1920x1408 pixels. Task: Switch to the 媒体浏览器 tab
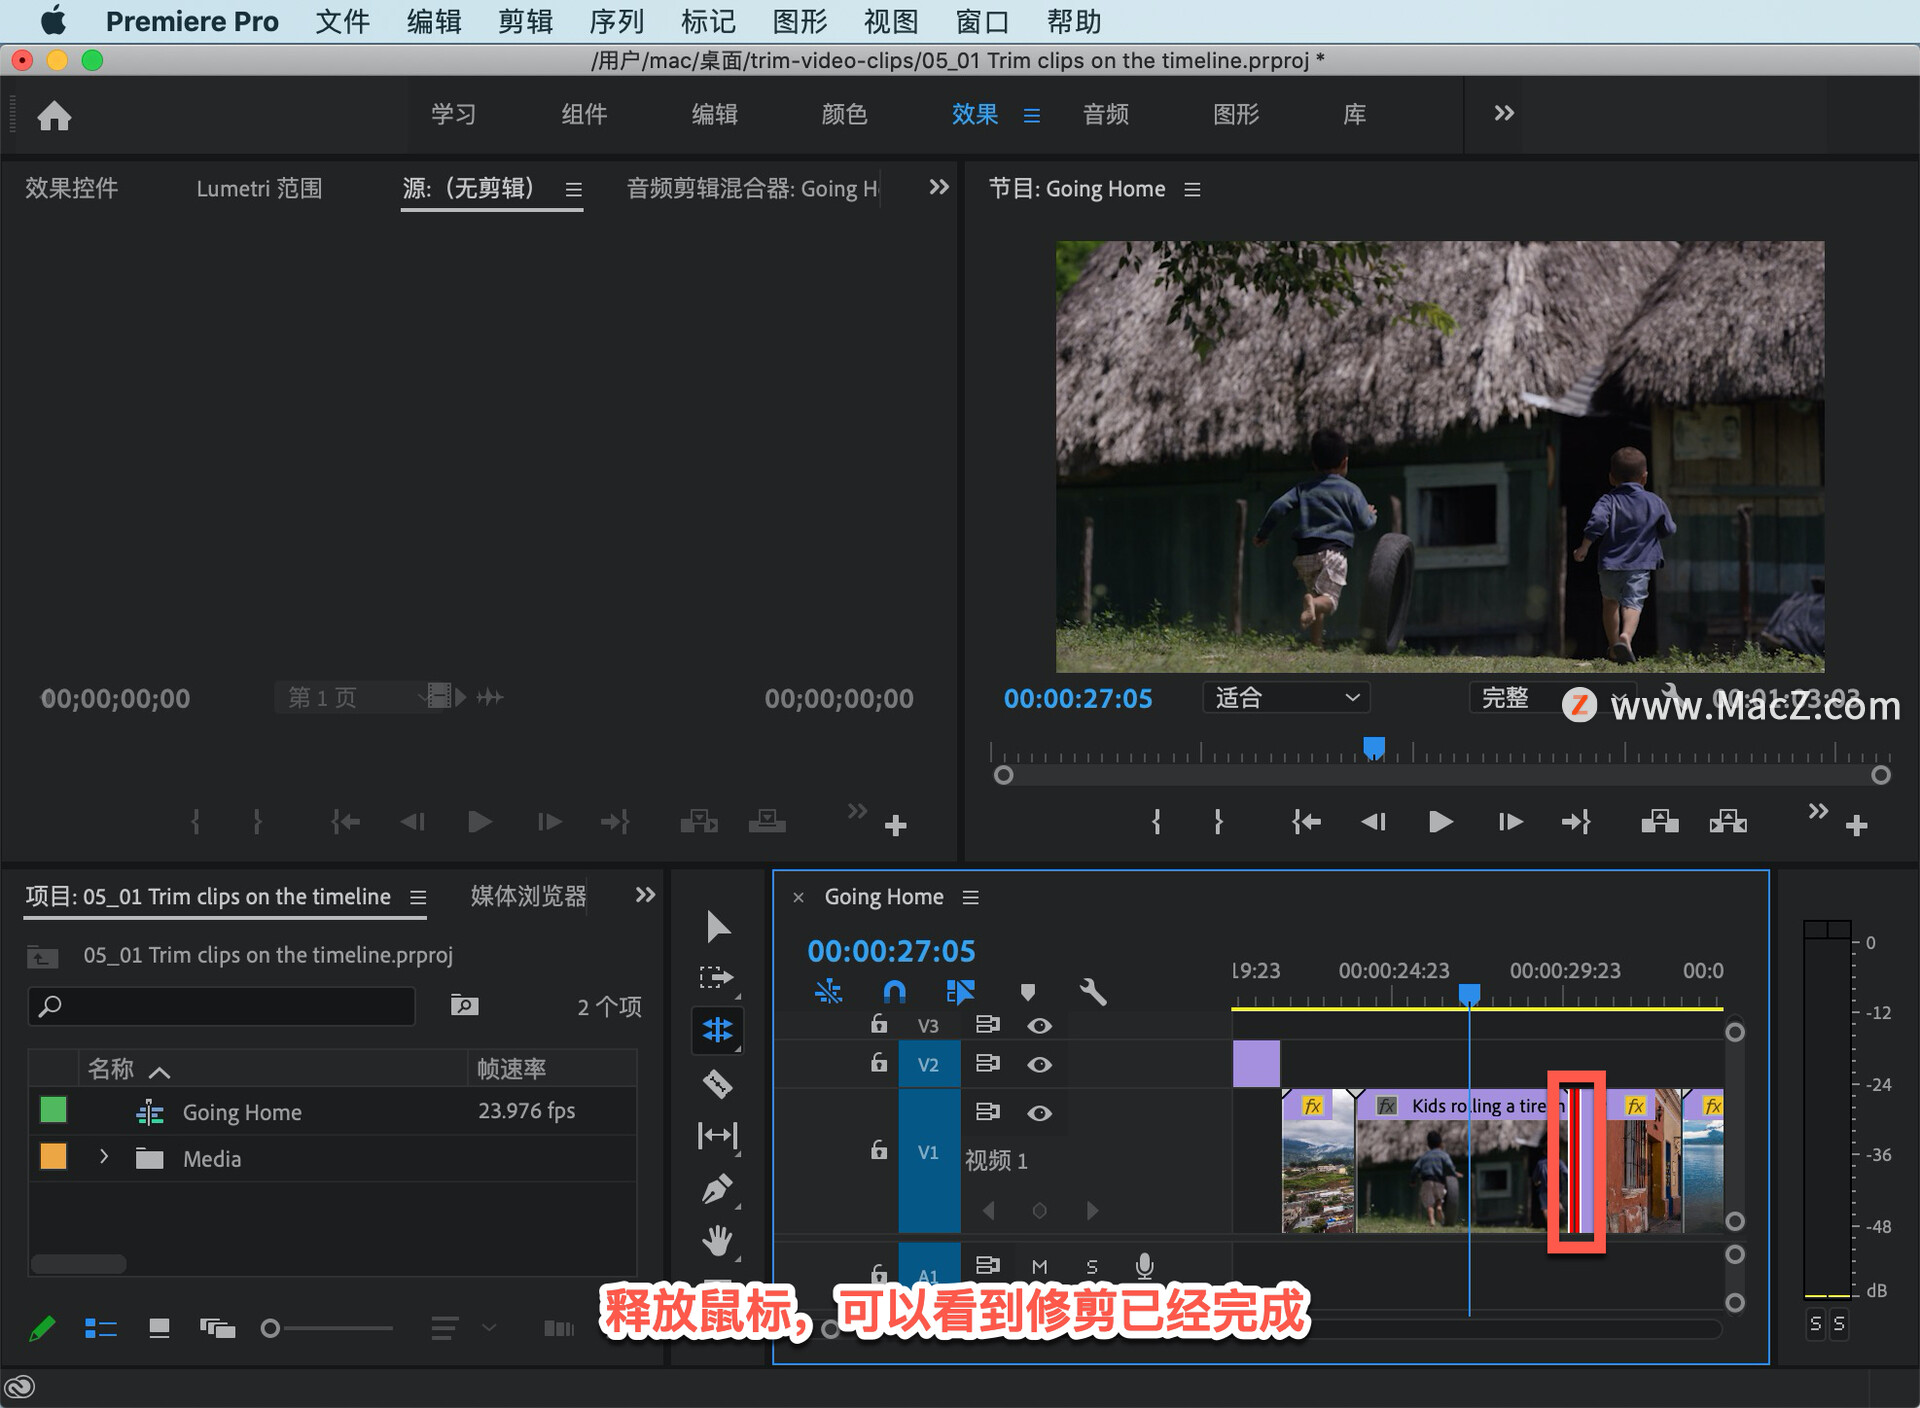528,896
